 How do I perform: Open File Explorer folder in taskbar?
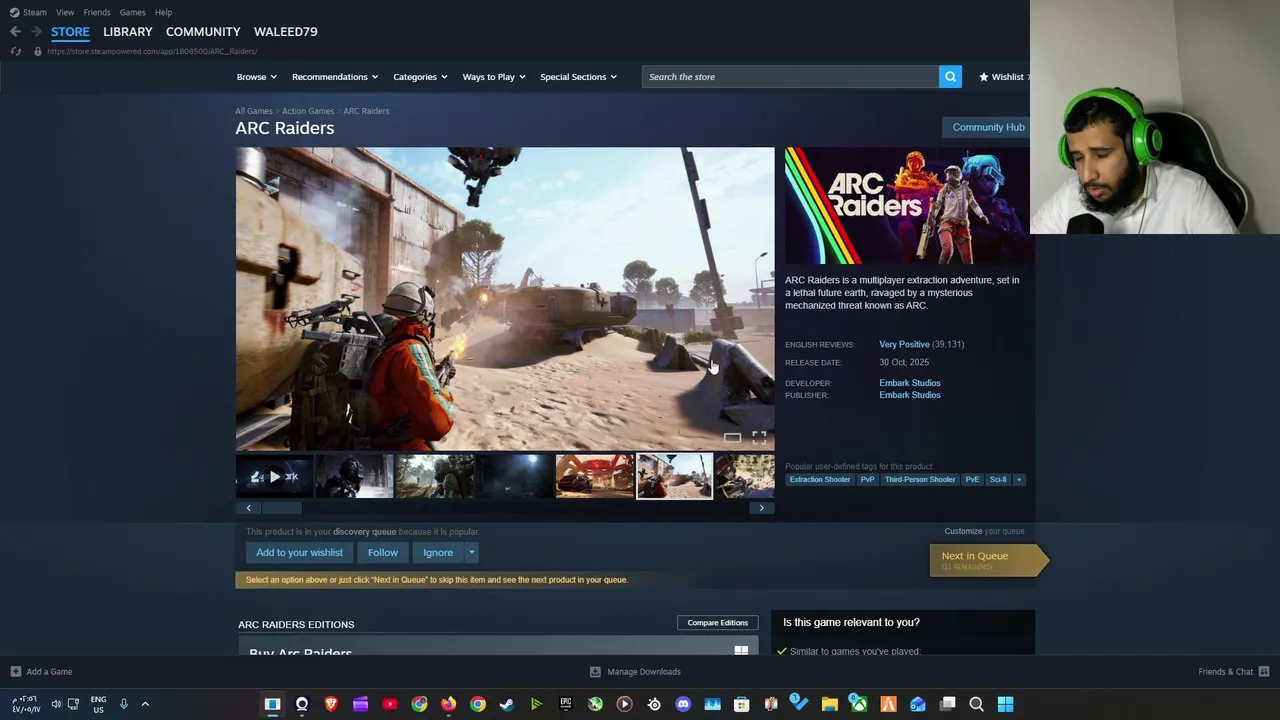point(829,704)
